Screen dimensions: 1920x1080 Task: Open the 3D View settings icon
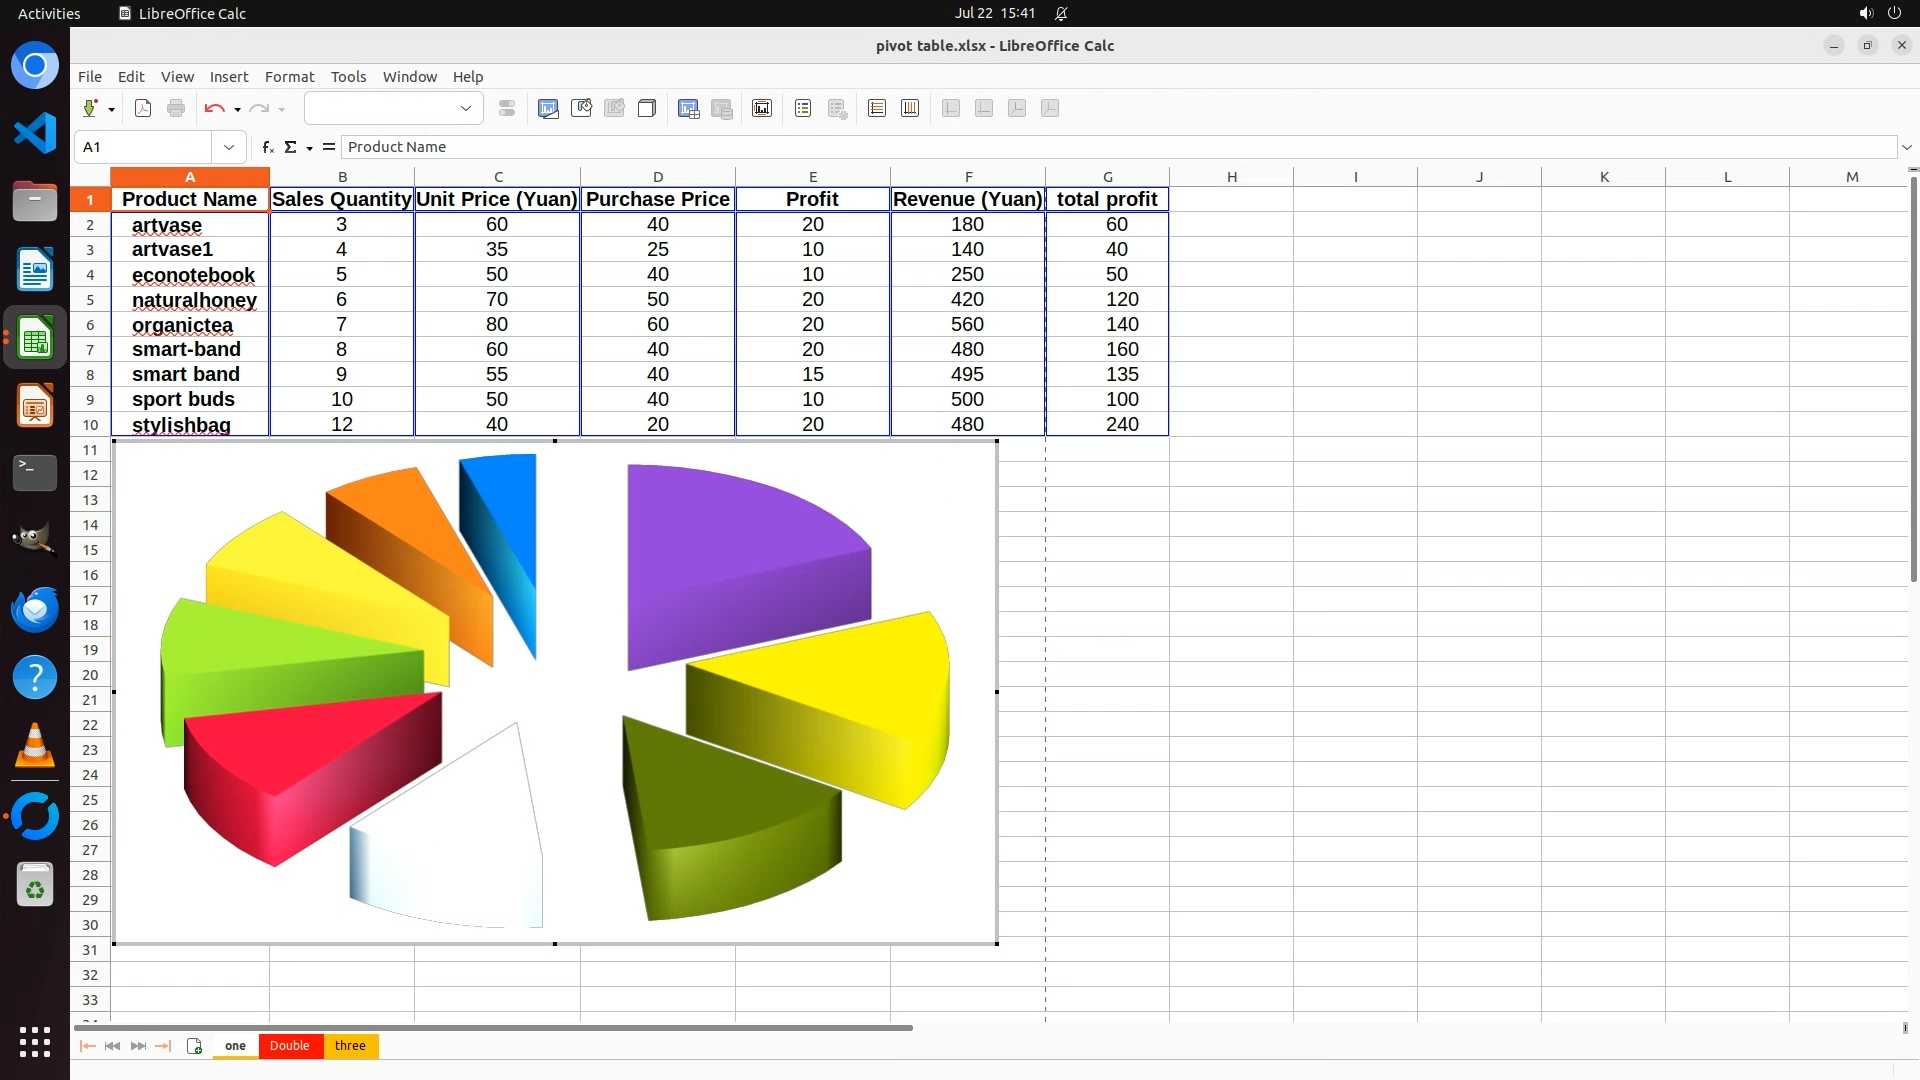(x=647, y=109)
